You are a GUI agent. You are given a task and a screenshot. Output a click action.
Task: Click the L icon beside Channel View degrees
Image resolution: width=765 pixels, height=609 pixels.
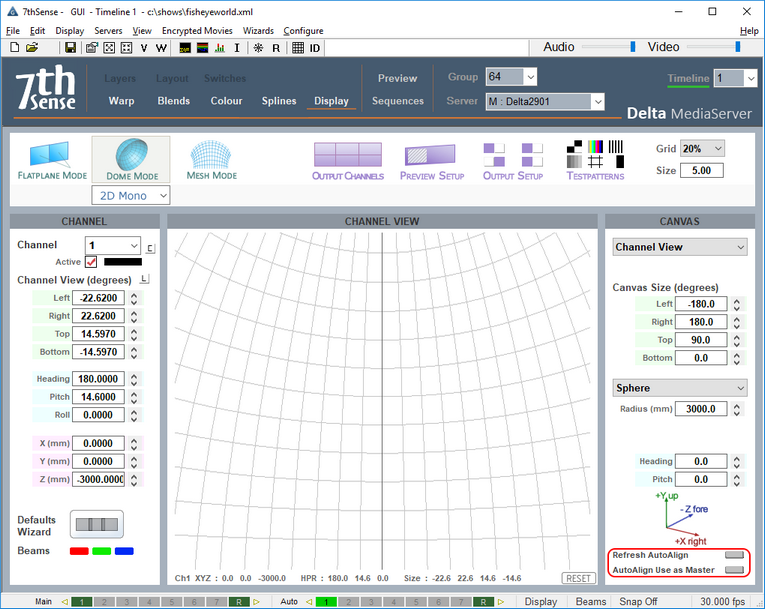click(x=144, y=279)
